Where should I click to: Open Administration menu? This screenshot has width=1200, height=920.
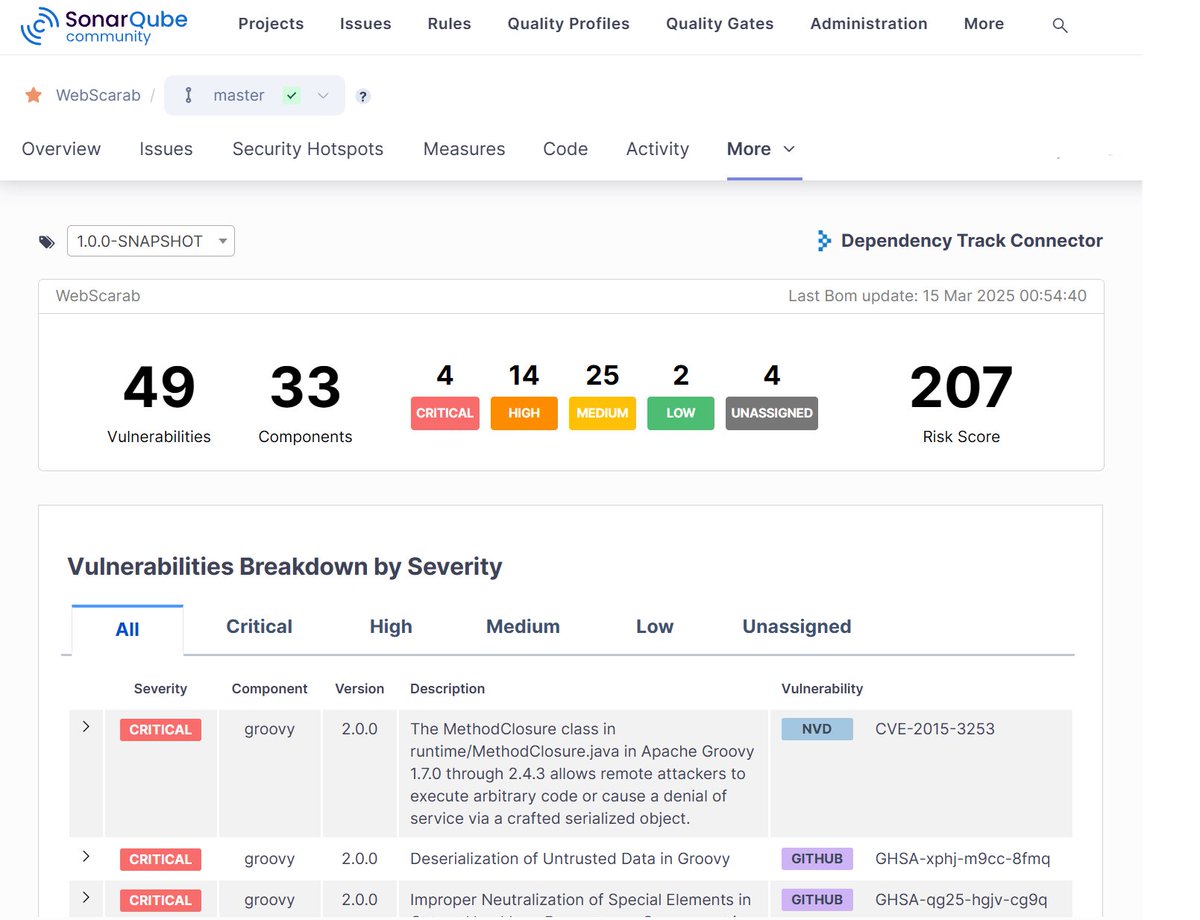[869, 24]
